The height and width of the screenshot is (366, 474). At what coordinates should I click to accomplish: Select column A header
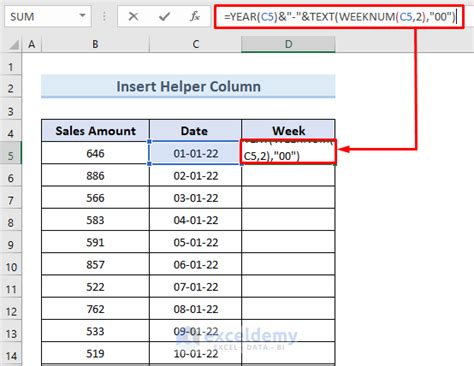[x=32, y=44]
